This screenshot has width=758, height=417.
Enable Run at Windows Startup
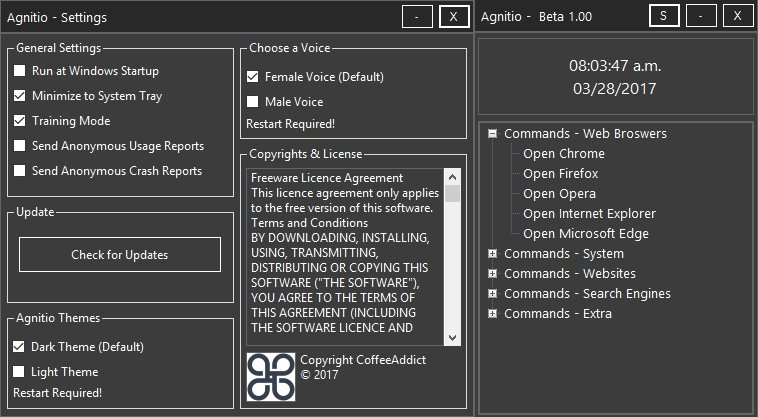coord(19,71)
